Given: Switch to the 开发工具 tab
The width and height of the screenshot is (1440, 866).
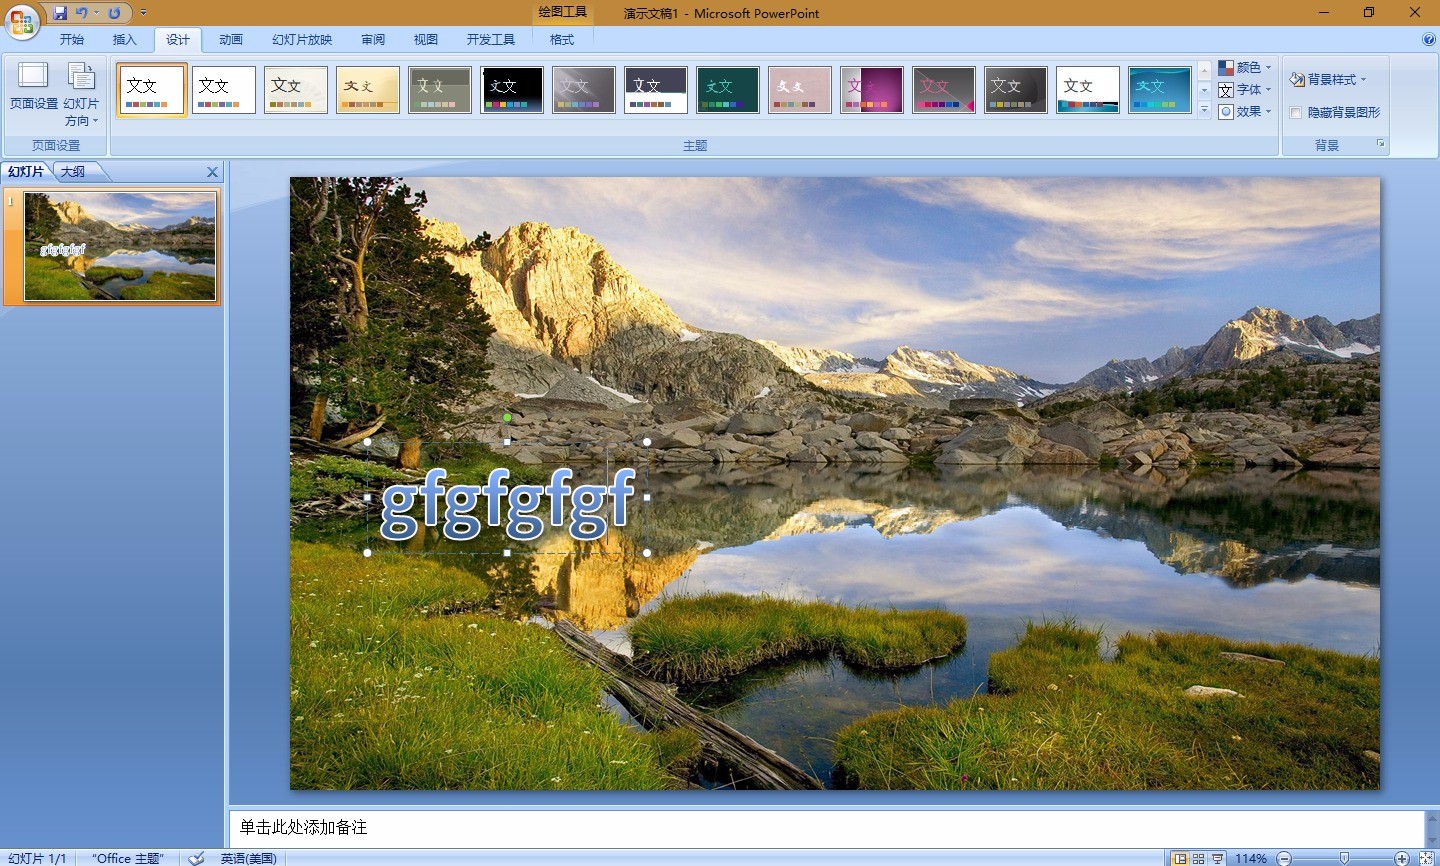Looking at the screenshot, I should point(491,40).
